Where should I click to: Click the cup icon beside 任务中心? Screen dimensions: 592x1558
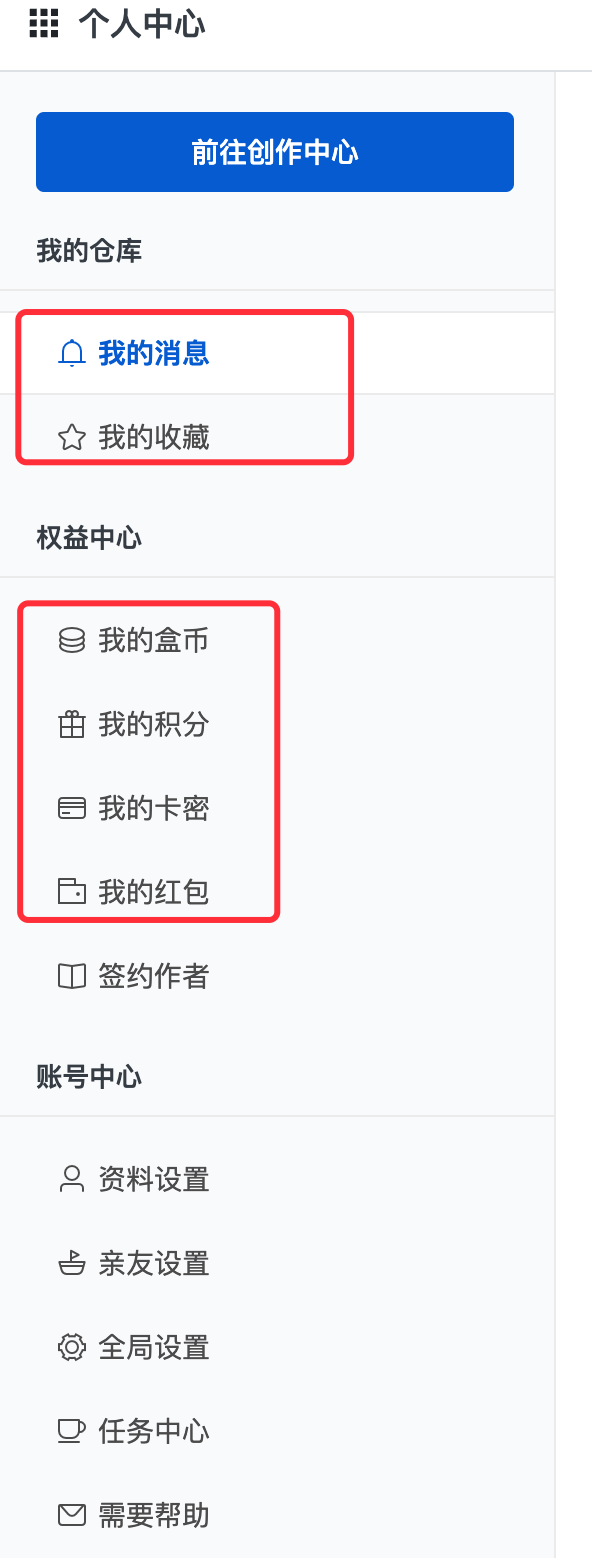pos(71,1432)
